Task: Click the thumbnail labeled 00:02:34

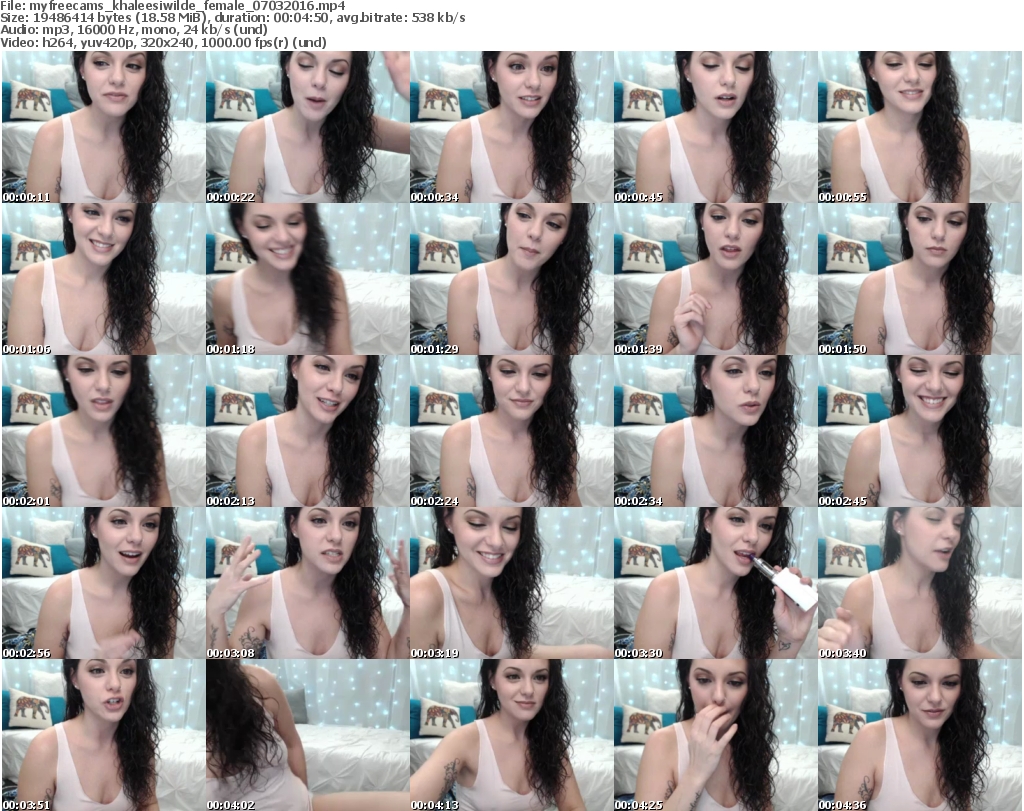Action: (715, 431)
